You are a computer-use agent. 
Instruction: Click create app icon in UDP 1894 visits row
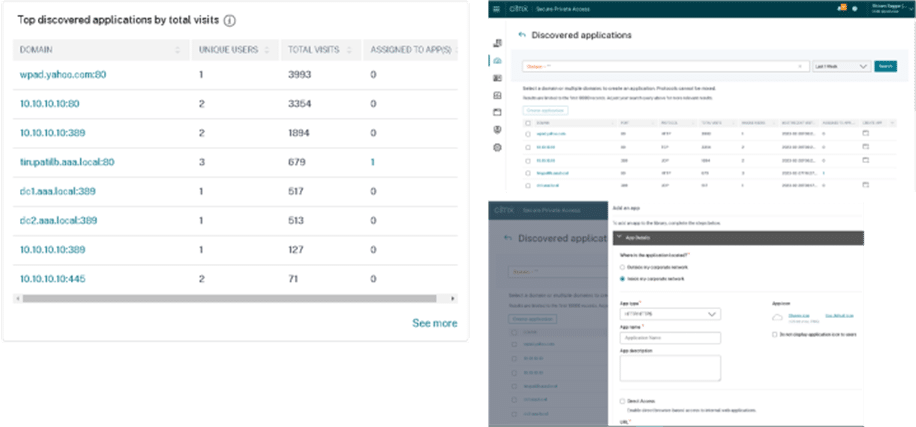(866, 159)
